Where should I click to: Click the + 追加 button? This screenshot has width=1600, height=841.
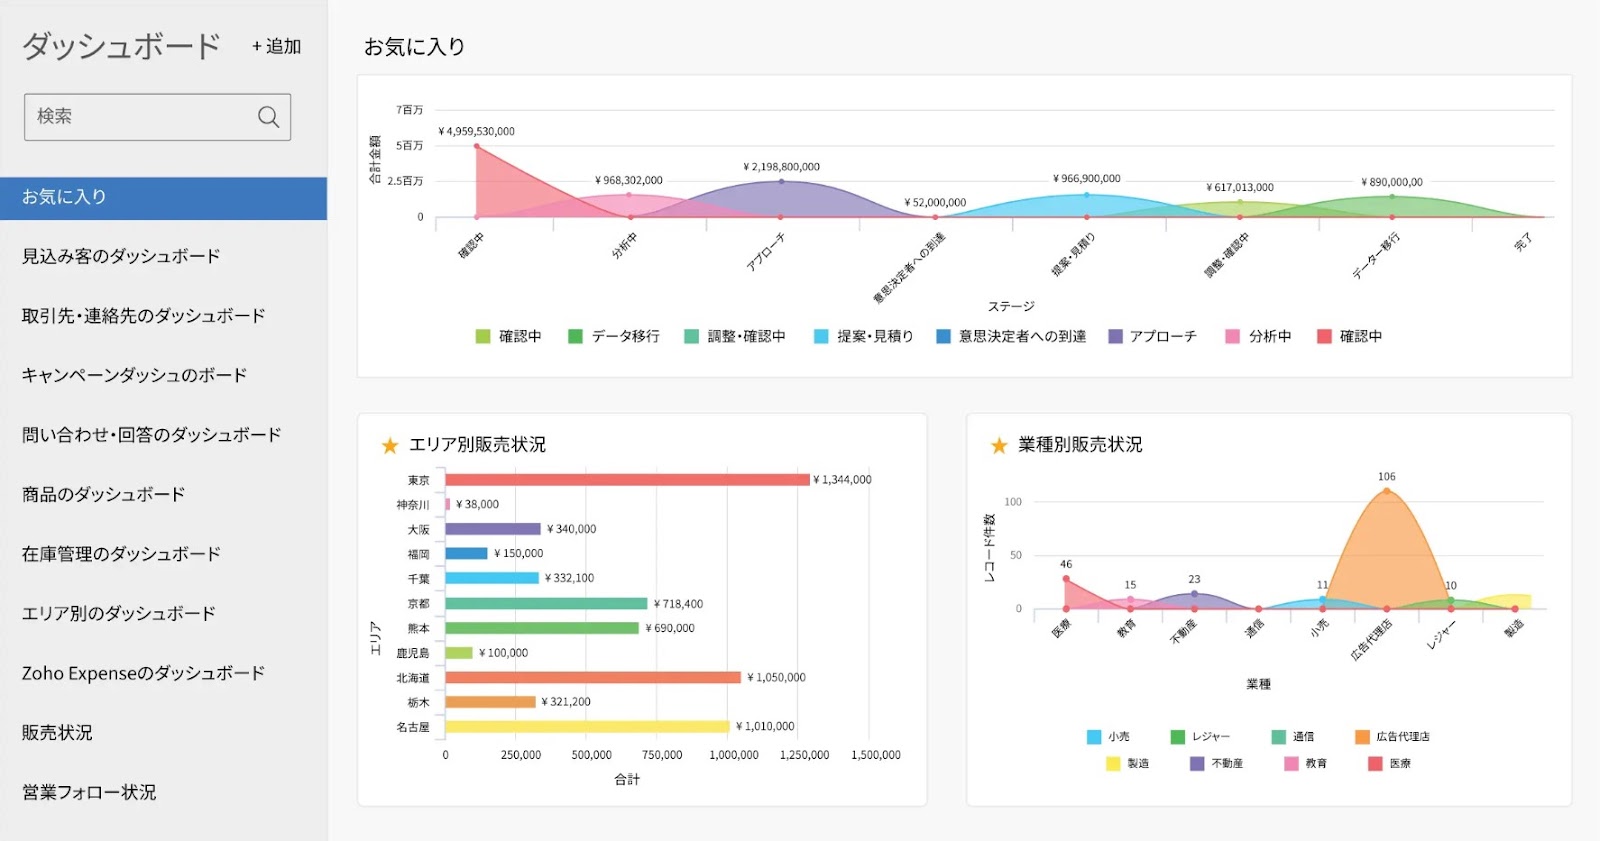pyautogui.click(x=276, y=46)
